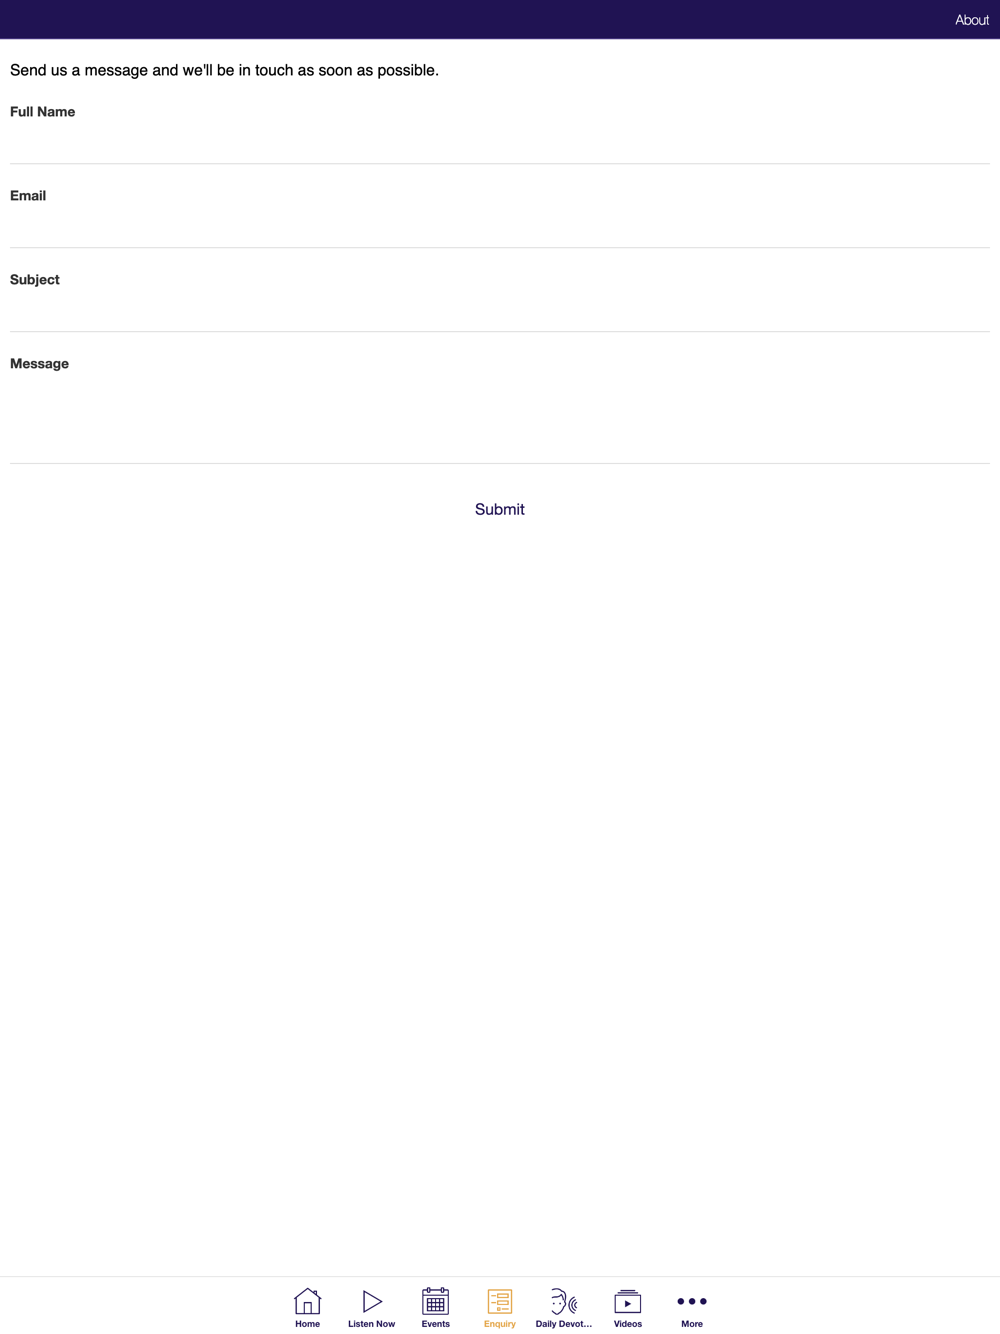Select the Daily Devot... tab label
The width and height of the screenshot is (1000, 1334).
pyautogui.click(x=564, y=1324)
